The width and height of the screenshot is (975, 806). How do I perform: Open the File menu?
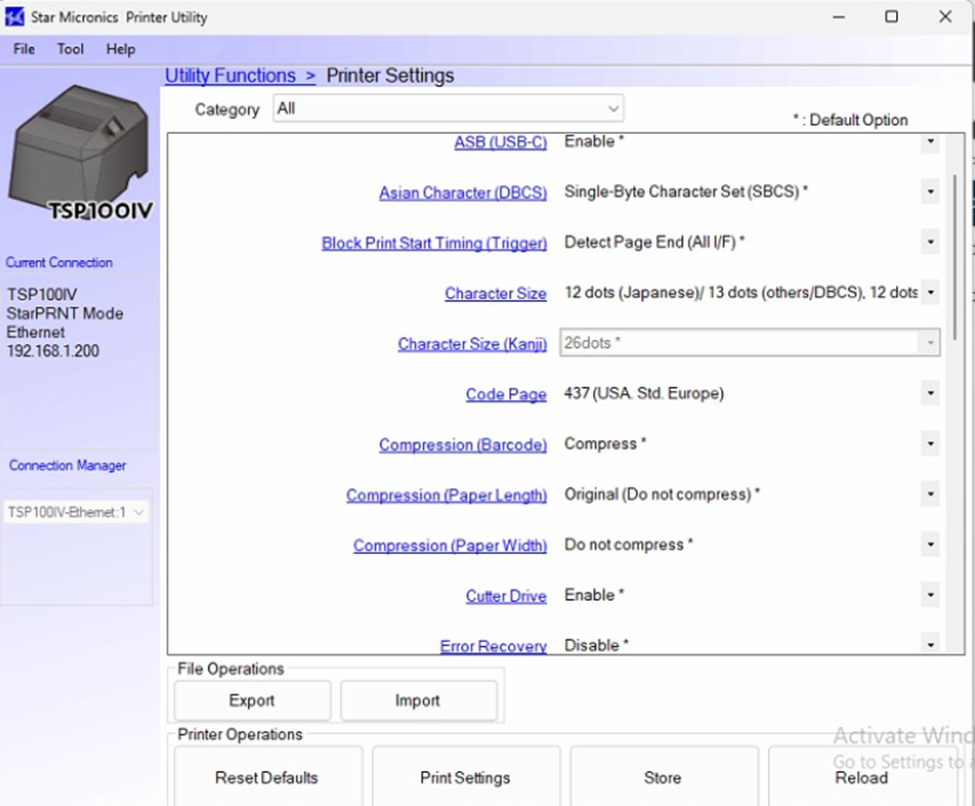[x=24, y=49]
